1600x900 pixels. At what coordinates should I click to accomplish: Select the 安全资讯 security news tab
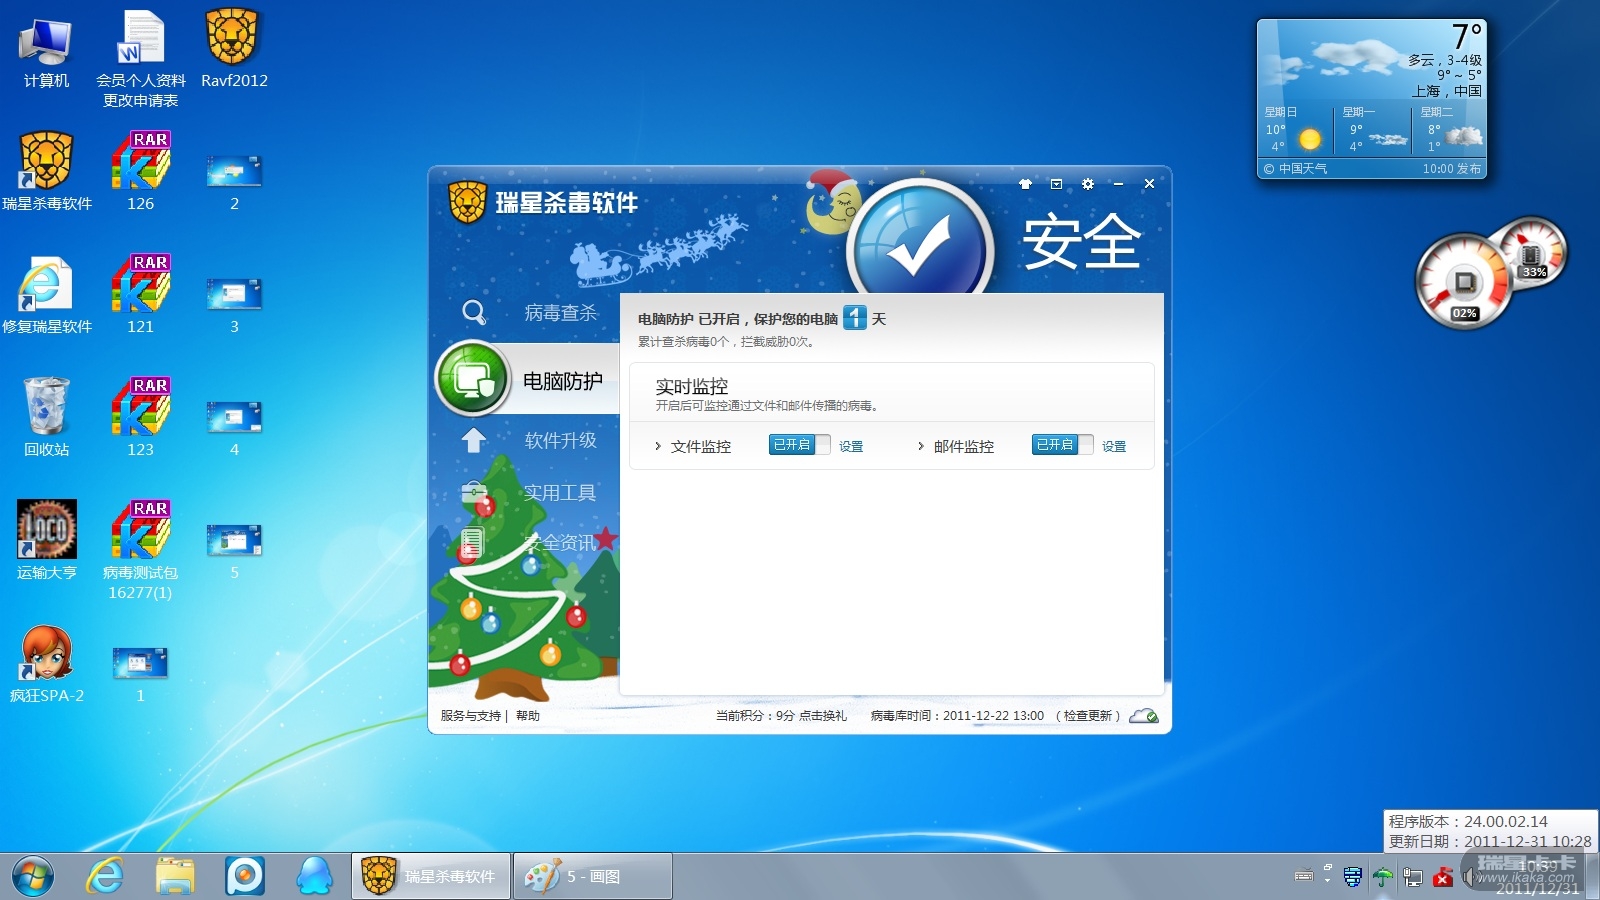tap(560, 543)
